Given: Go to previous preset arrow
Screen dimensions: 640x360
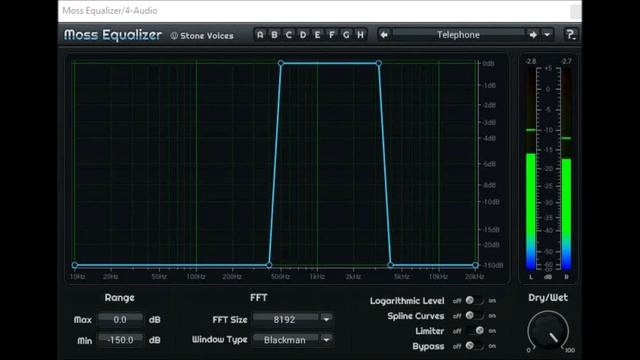Looking at the screenshot, I should [x=384, y=35].
